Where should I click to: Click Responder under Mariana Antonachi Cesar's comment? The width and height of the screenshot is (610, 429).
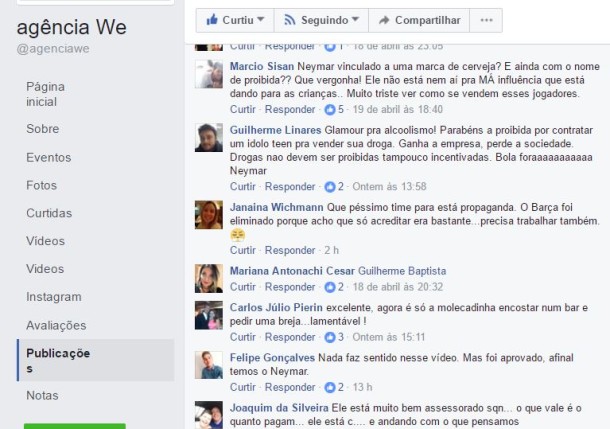pos(290,287)
